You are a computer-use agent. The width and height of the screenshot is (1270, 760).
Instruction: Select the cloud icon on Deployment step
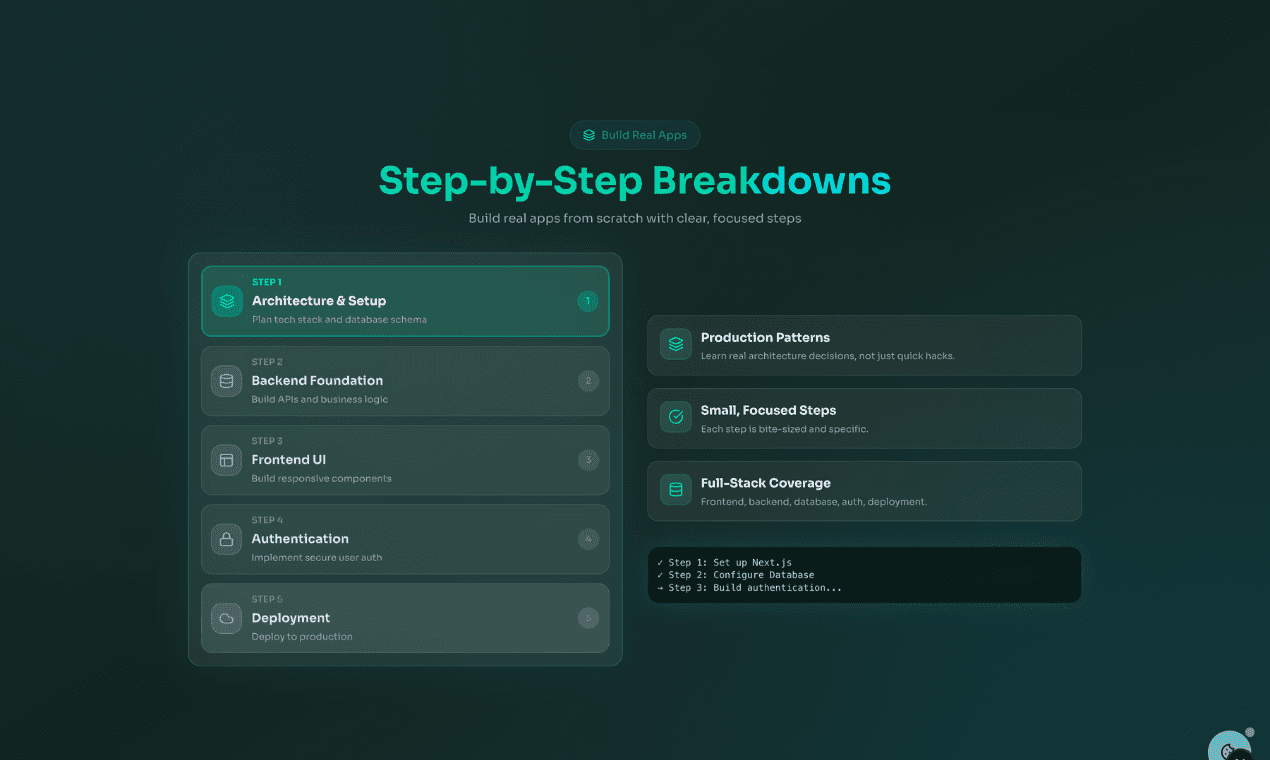226,618
